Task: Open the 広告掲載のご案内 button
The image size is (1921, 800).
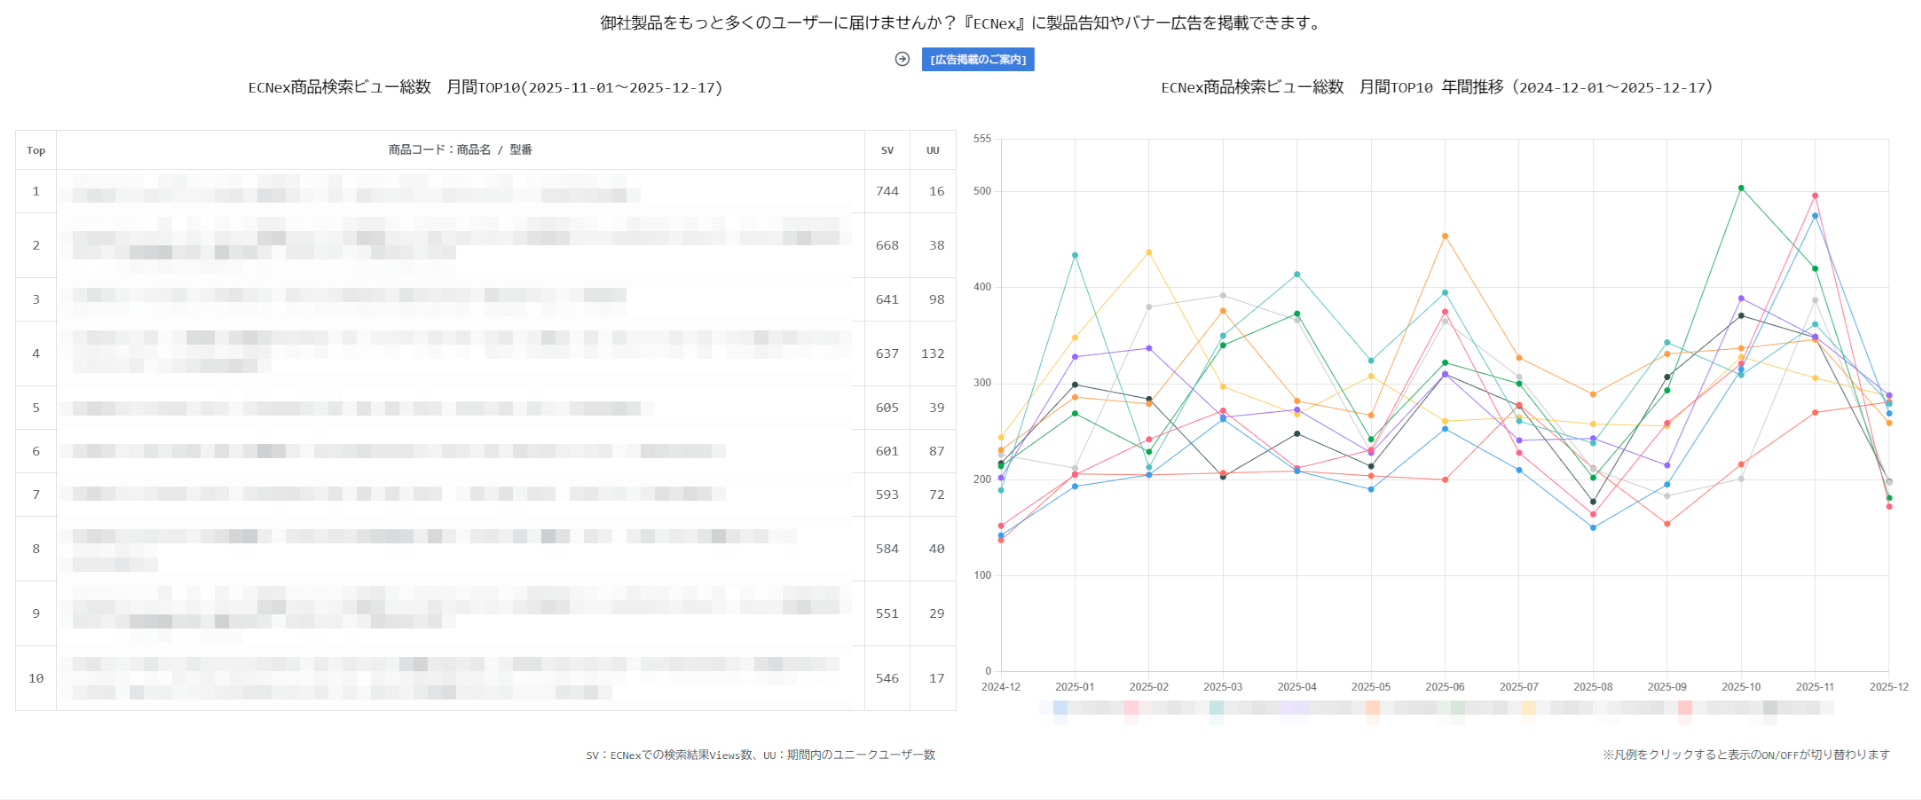Action: 977,60
